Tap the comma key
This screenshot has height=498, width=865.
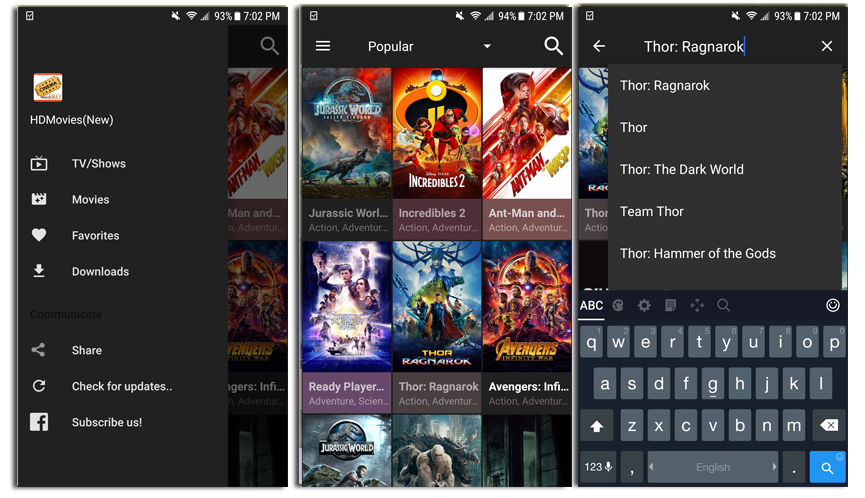pos(632,467)
